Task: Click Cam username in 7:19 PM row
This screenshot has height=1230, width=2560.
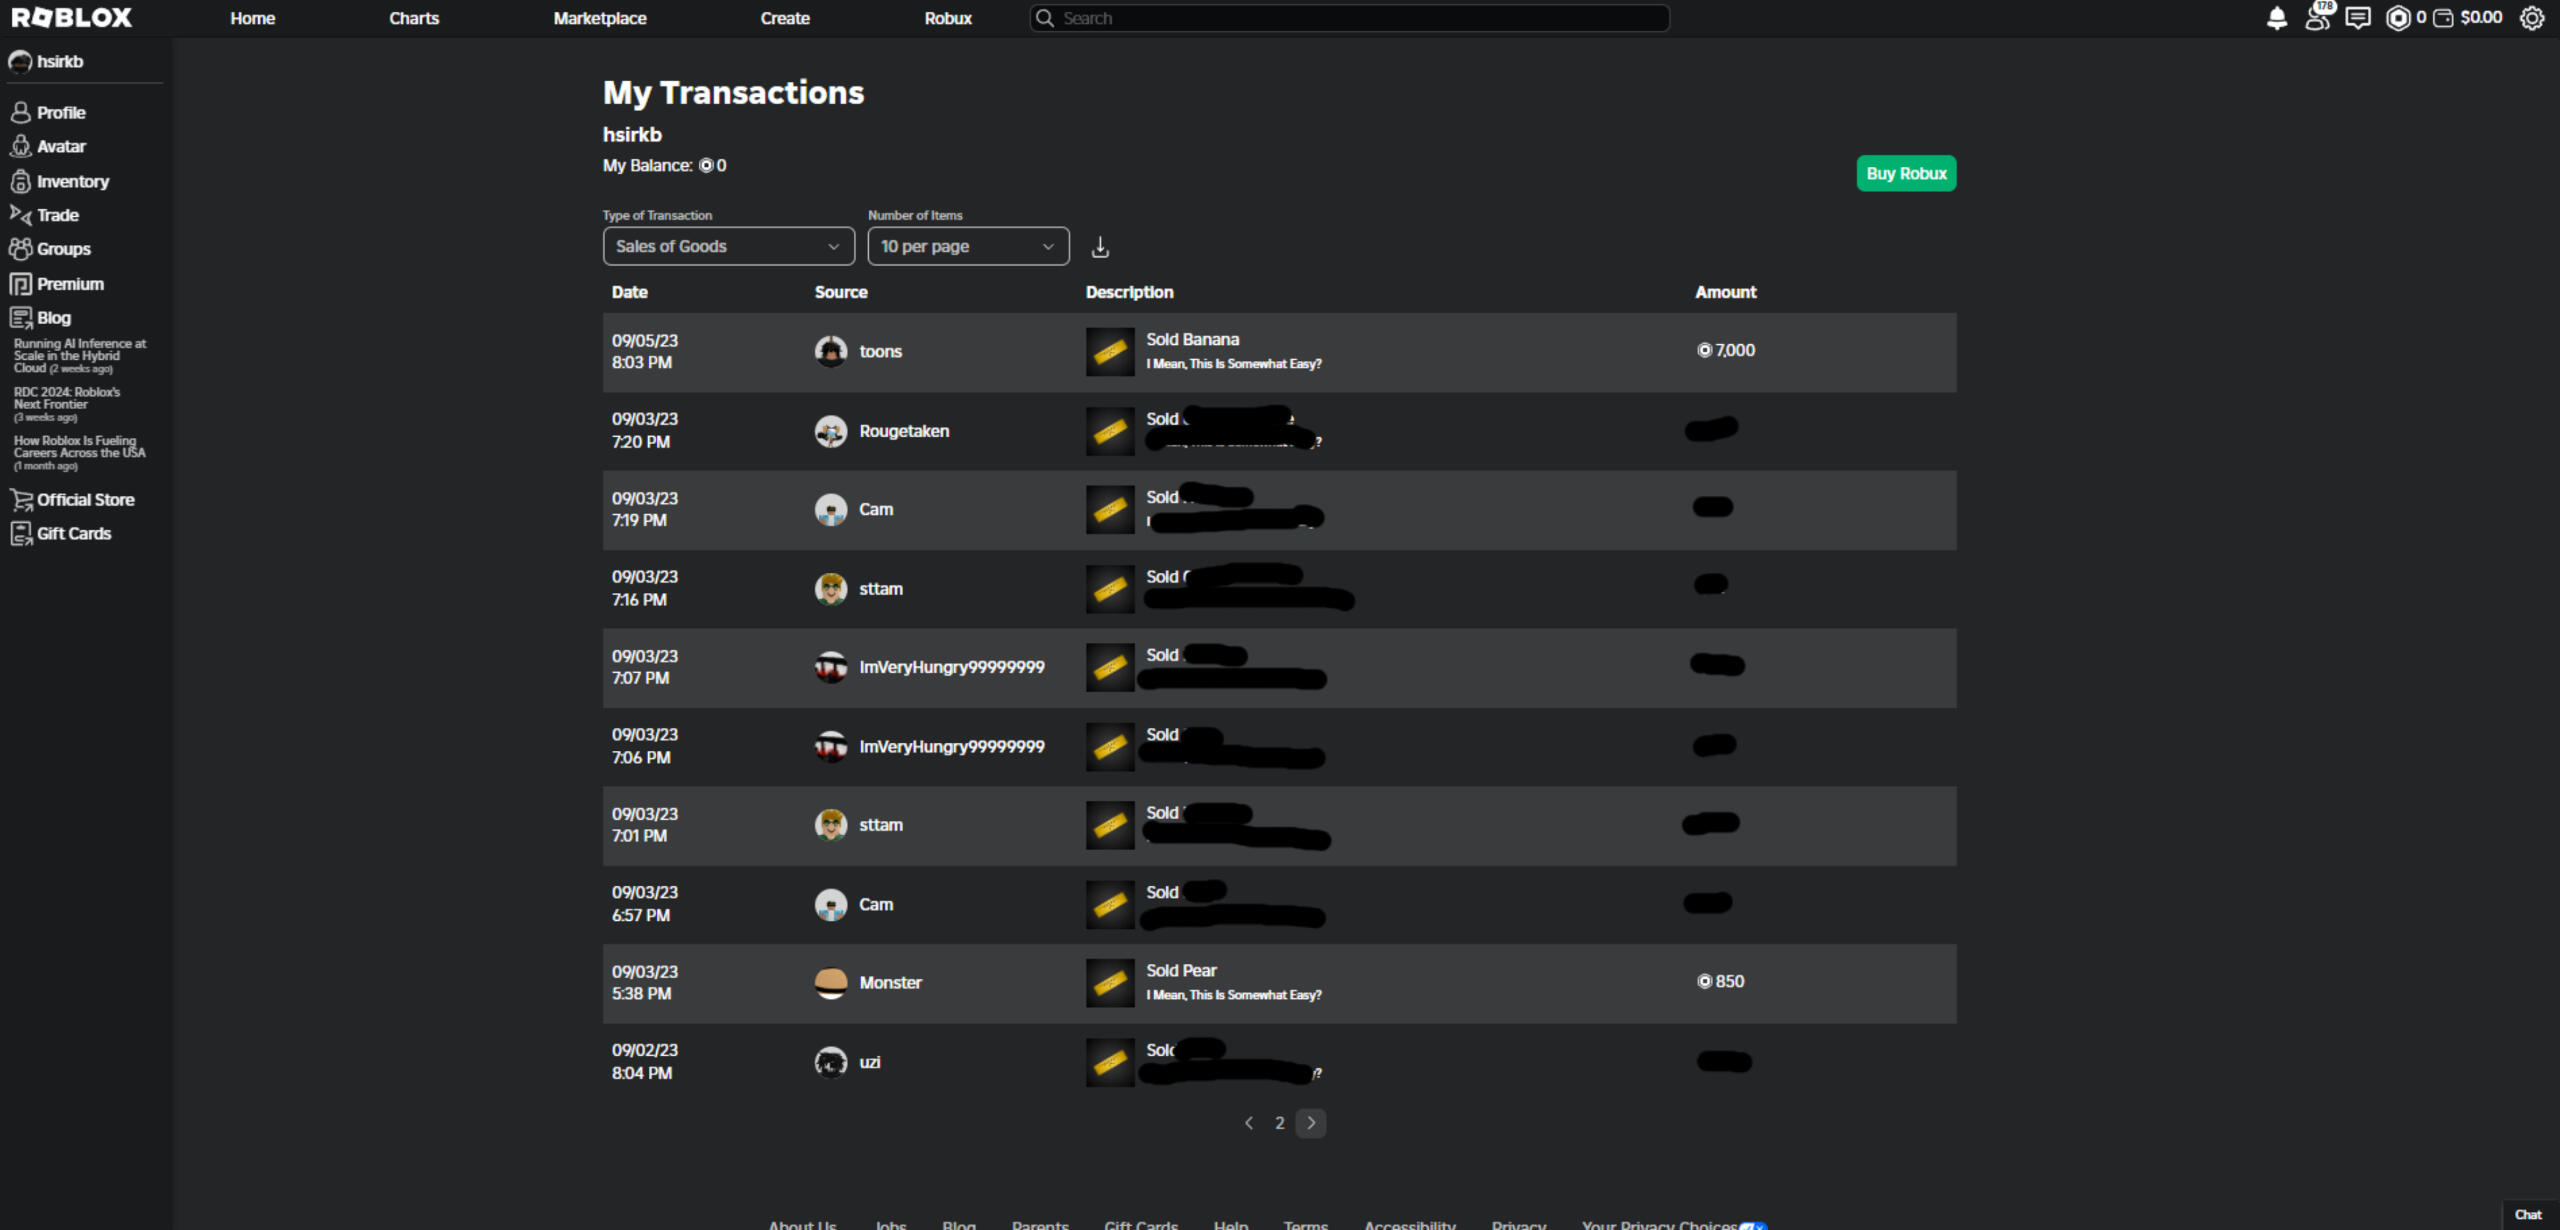Action: pos(876,509)
